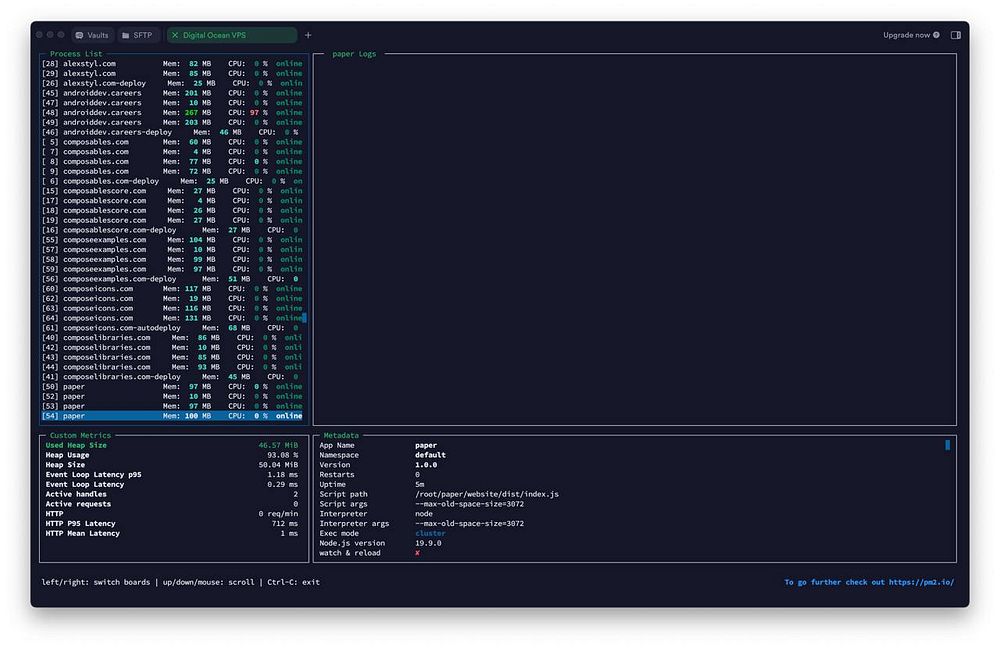1000x648 pixels.
Task: Click the Used Heap Size metric row
Action: click(x=172, y=445)
